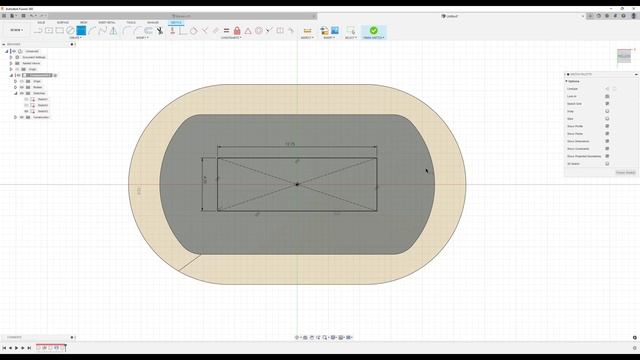Jump timeline to the end
The image size is (640, 360).
point(29,348)
